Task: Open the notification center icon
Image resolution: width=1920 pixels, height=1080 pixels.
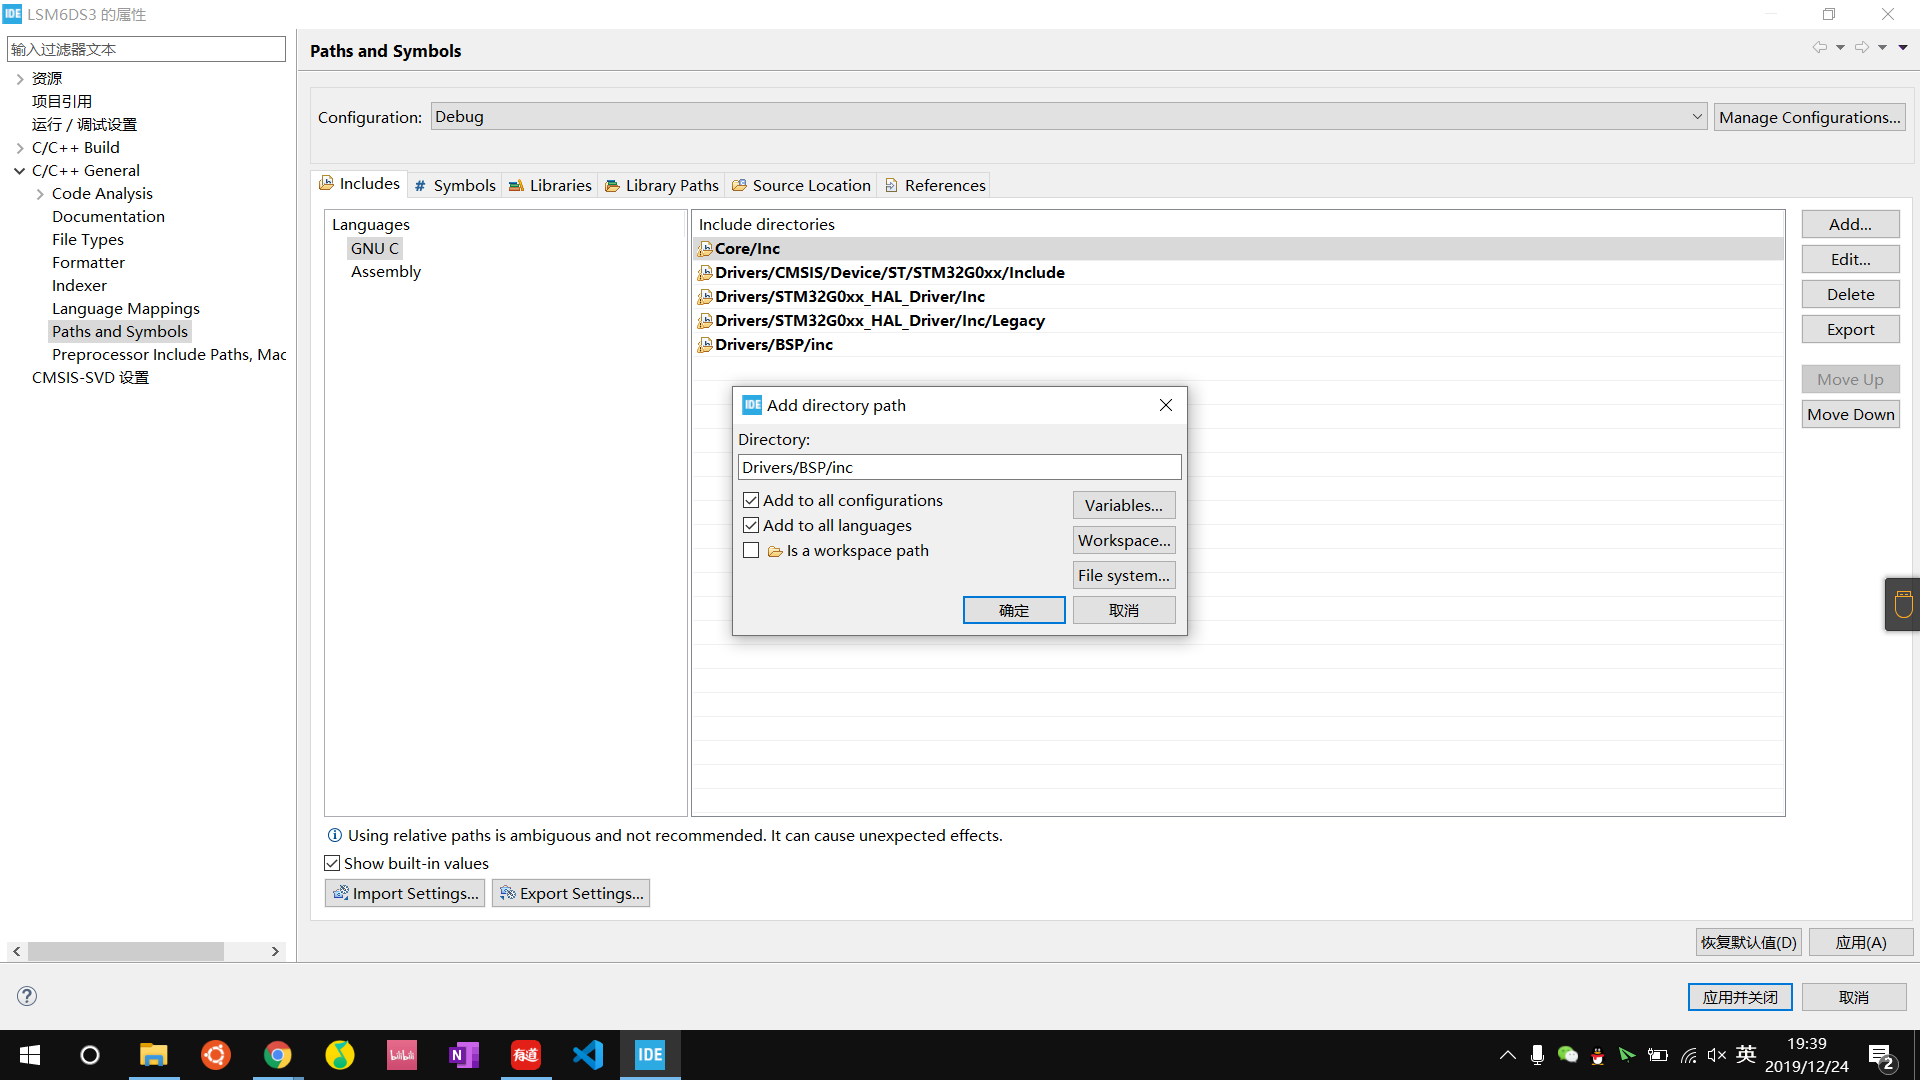Action: coord(1880,1057)
